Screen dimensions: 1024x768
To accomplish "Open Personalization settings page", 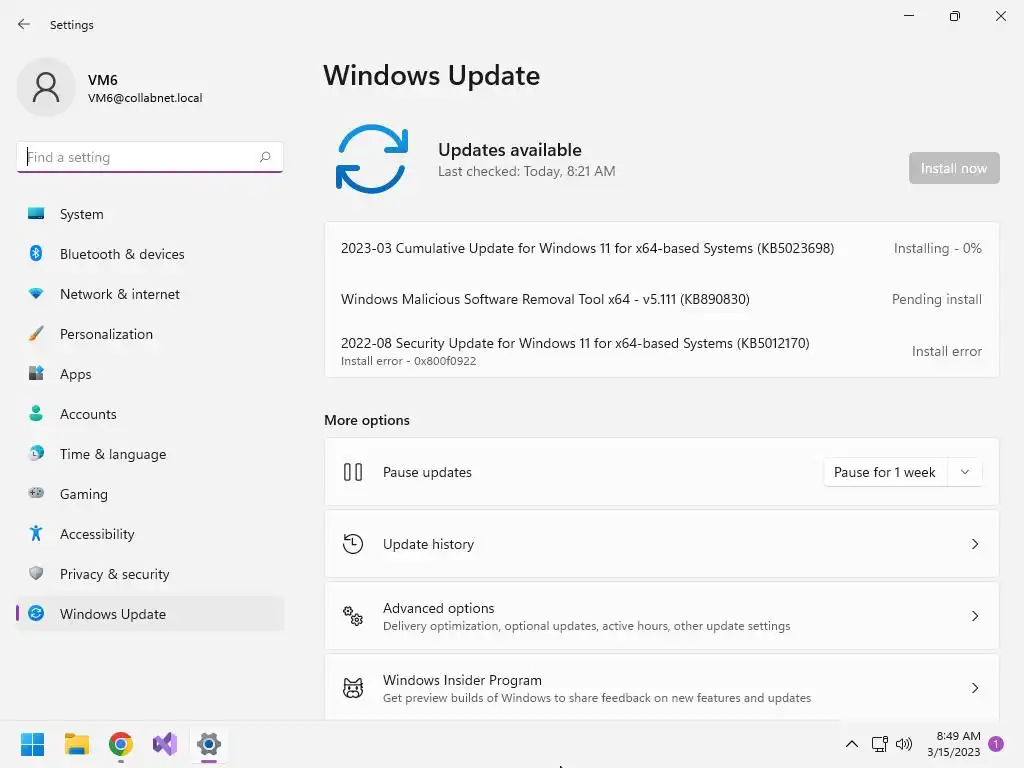I will click(x=150, y=334).
